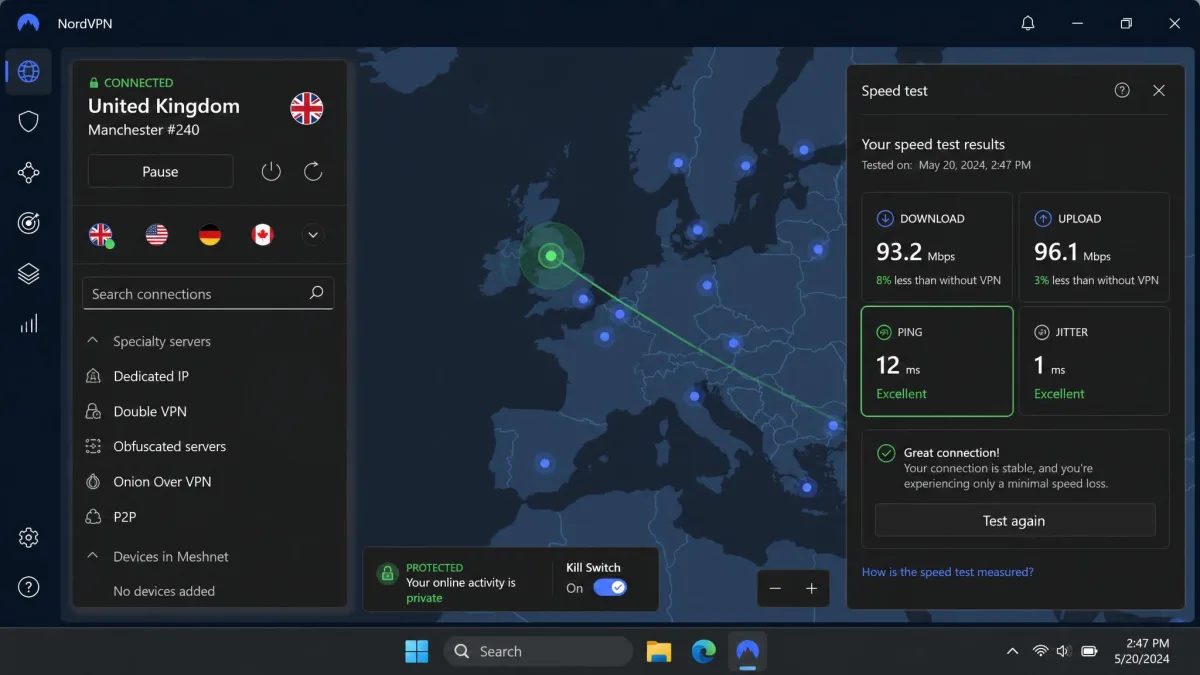Close the Speed test panel

(x=1159, y=90)
